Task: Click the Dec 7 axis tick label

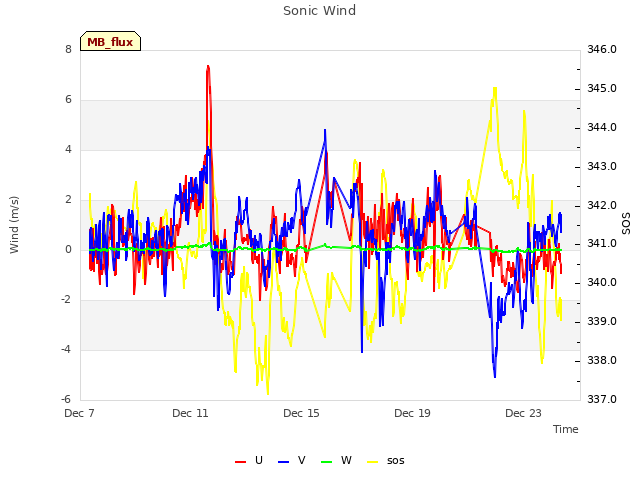Action: pos(79,413)
